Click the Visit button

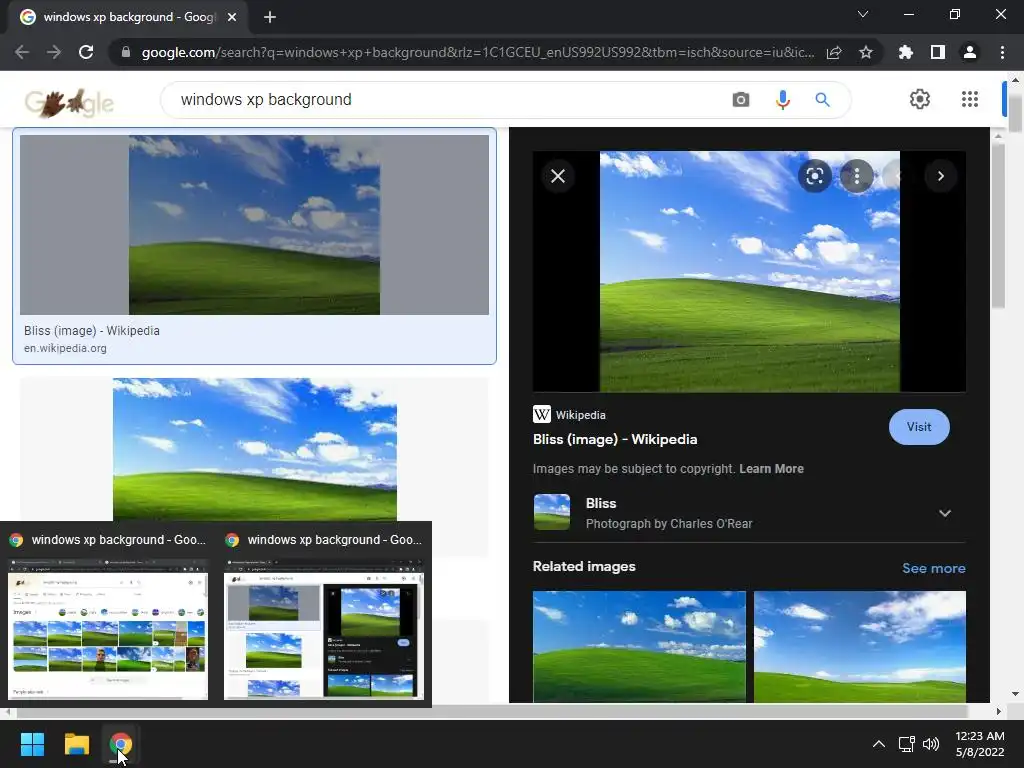[x=919, y=426]
